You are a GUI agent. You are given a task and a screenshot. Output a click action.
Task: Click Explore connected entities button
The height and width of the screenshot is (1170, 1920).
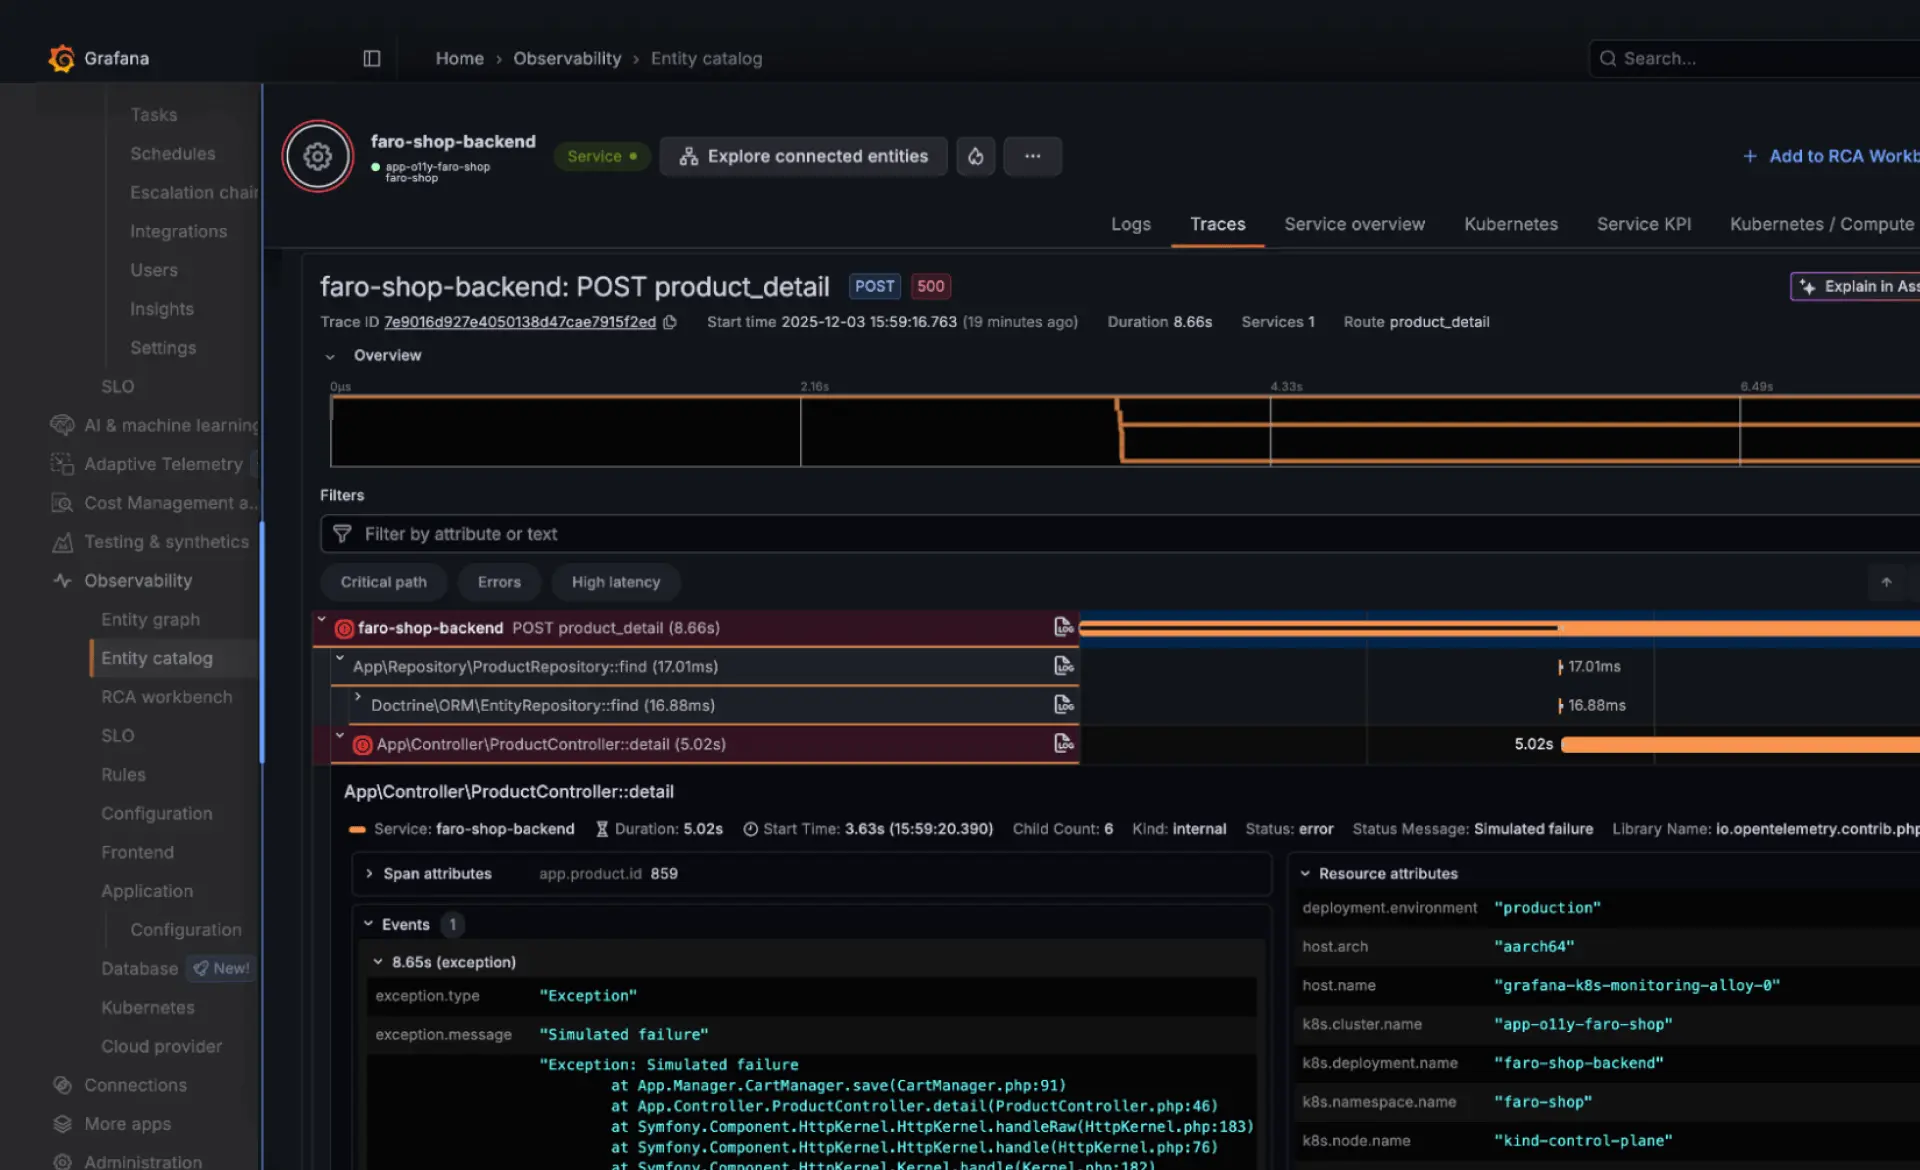tap(803, 156)
